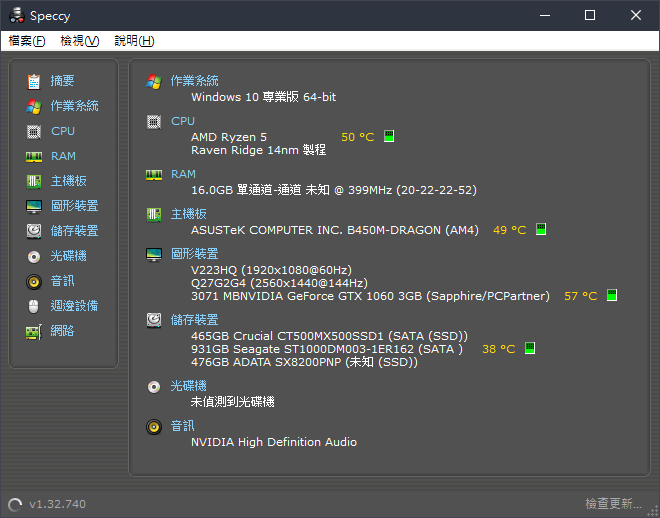Click the Windows flag icon beside 作業系統 heading

click(x=154, y=81)
